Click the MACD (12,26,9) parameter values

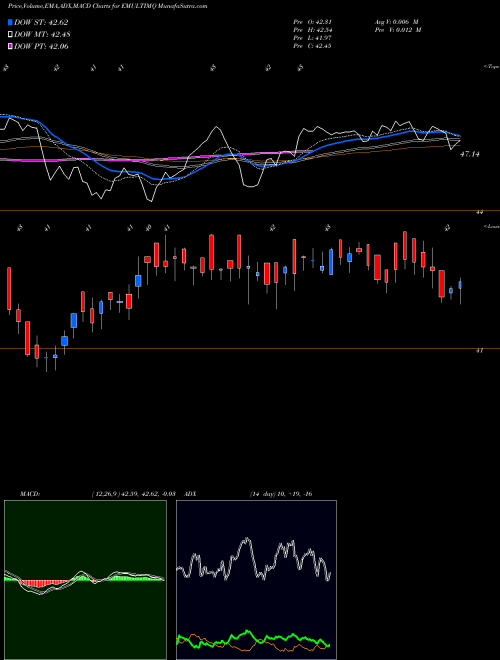133,494
